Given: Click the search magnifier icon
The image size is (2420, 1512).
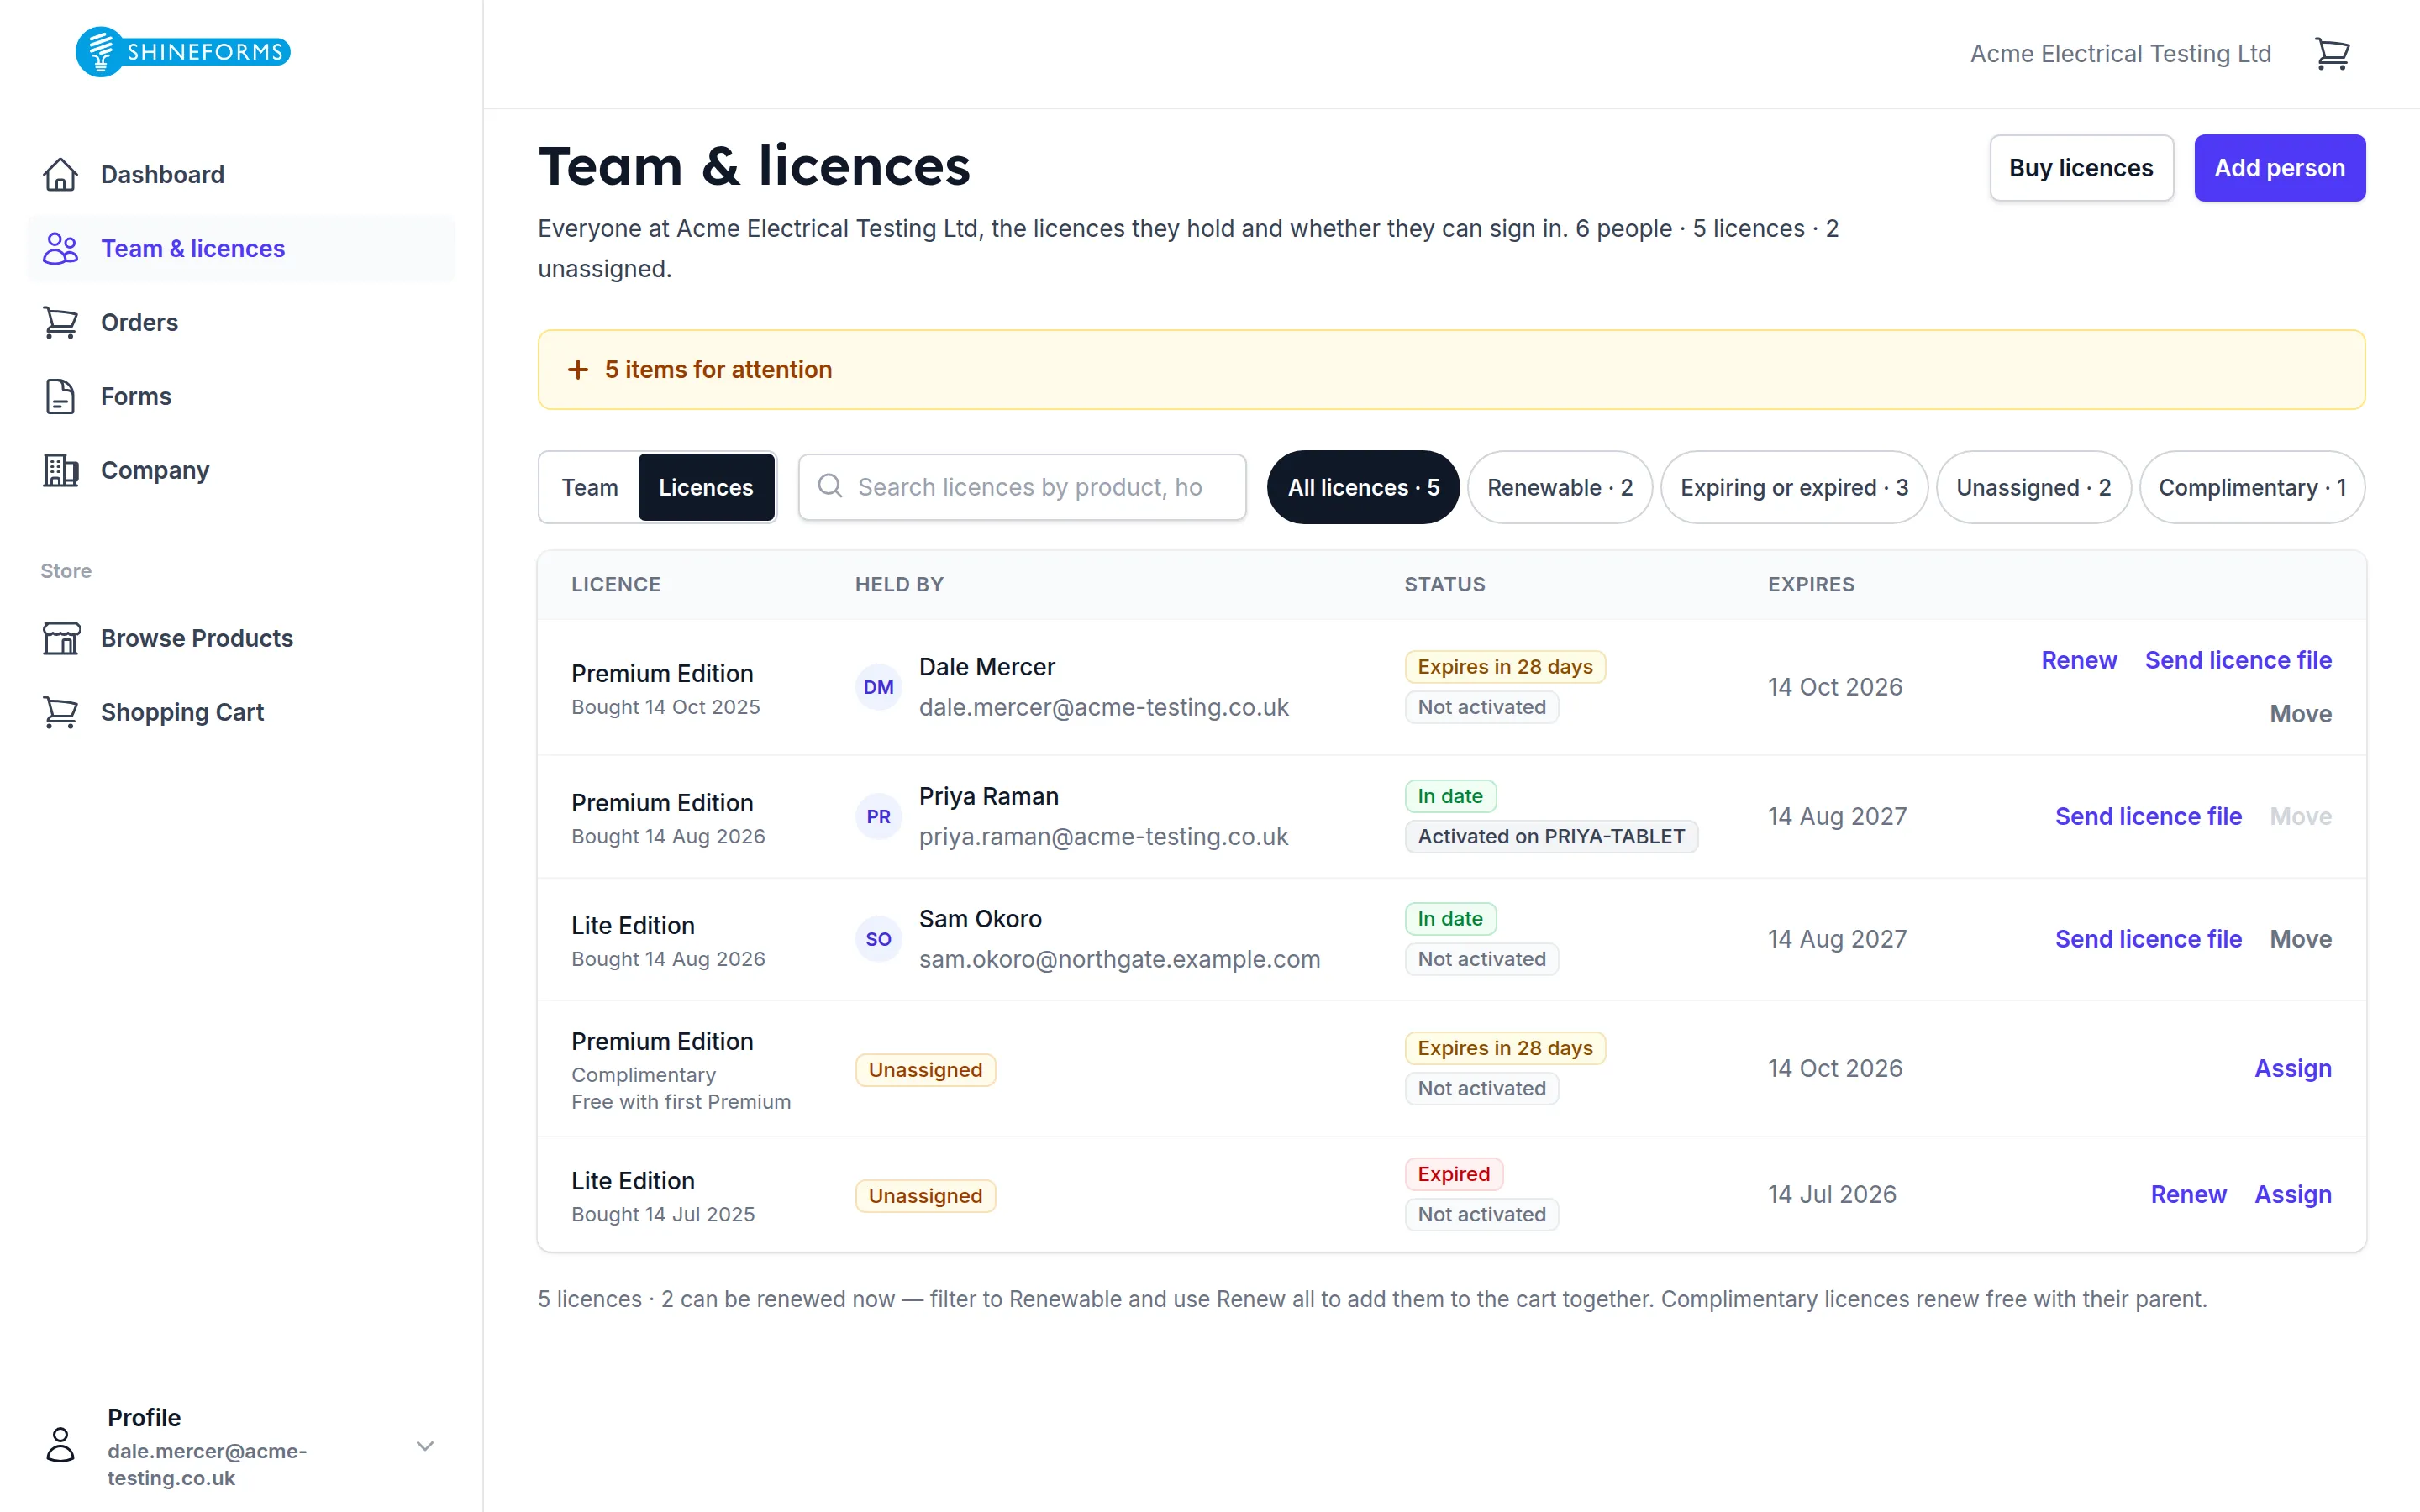Looking at the screenshot, I should [830, 486].
